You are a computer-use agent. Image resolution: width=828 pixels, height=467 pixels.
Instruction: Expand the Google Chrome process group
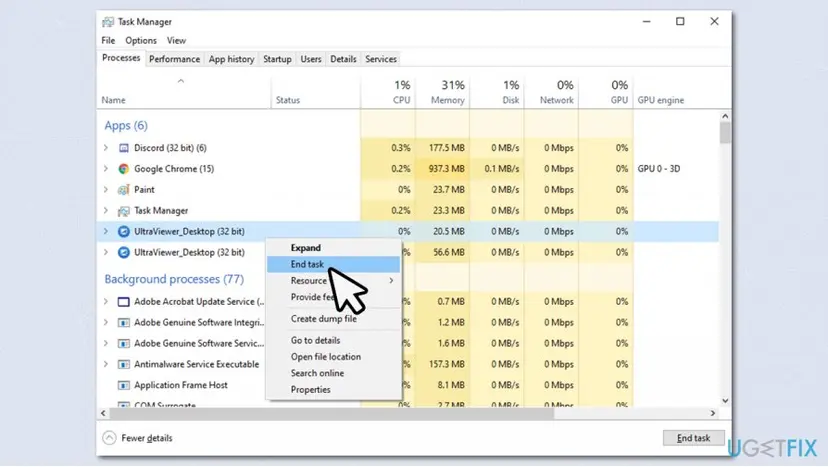pos(106,169)
